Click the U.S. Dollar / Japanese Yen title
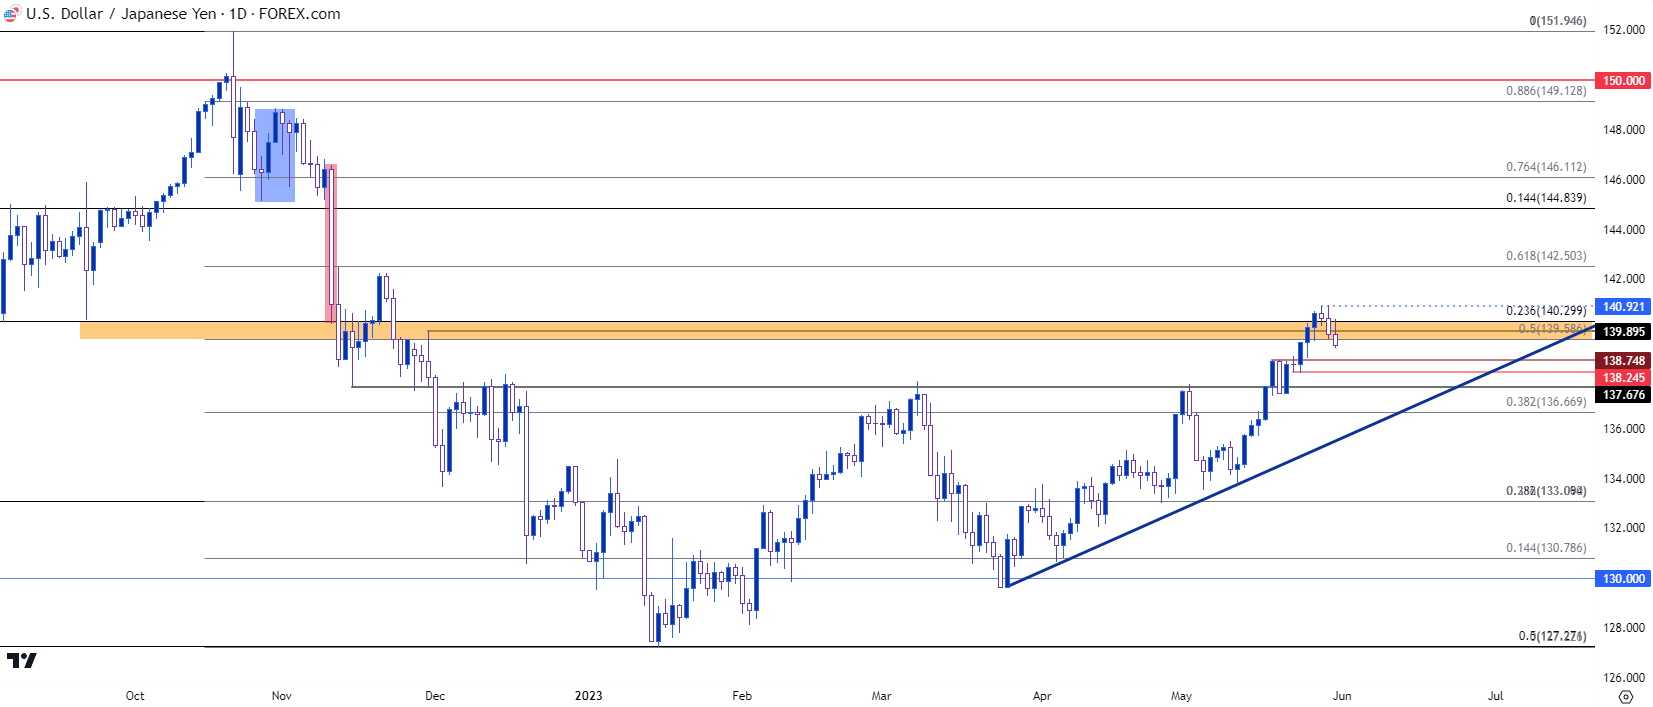Viewport: 1653px width, 707px height. tap(120, 14)
